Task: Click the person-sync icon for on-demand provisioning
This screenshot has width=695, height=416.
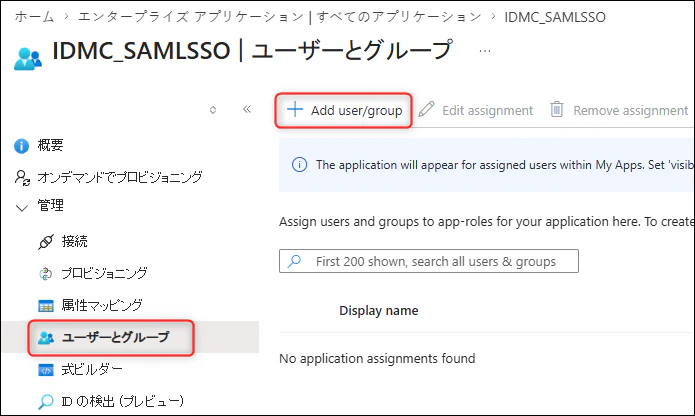Action: click(x=22, y=177)
